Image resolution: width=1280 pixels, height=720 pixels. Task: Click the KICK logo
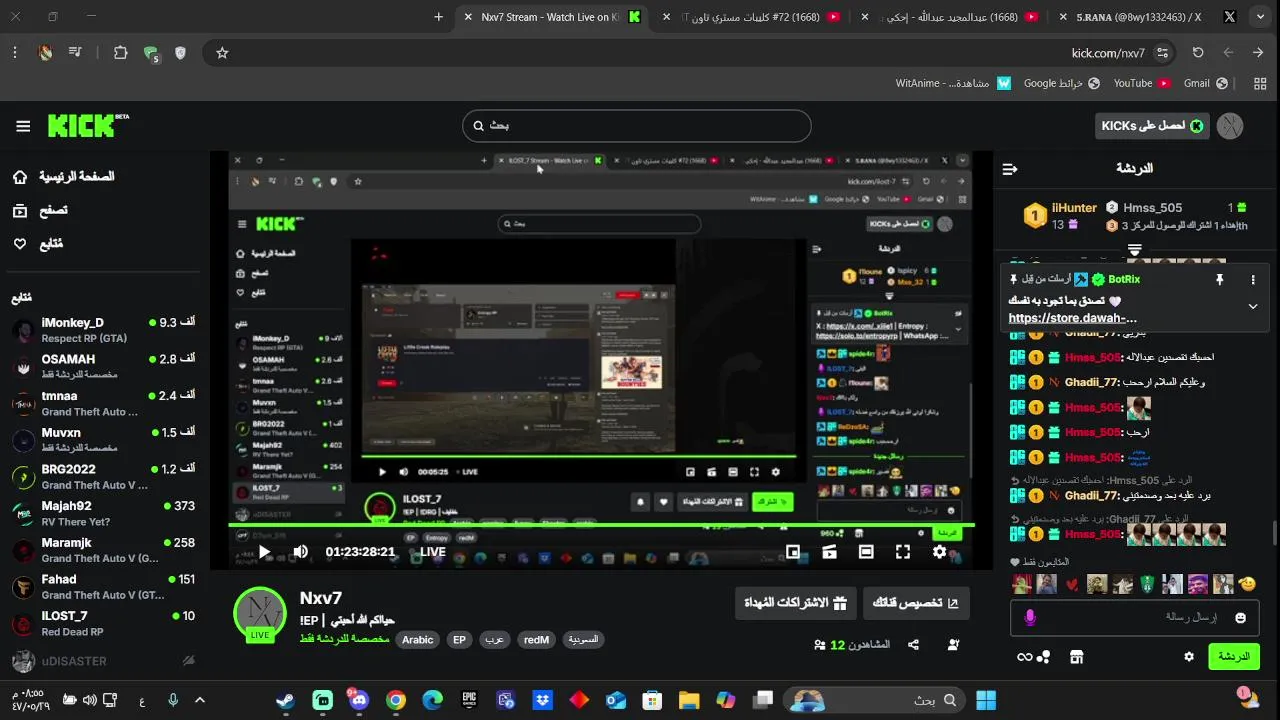pos(88,125)
